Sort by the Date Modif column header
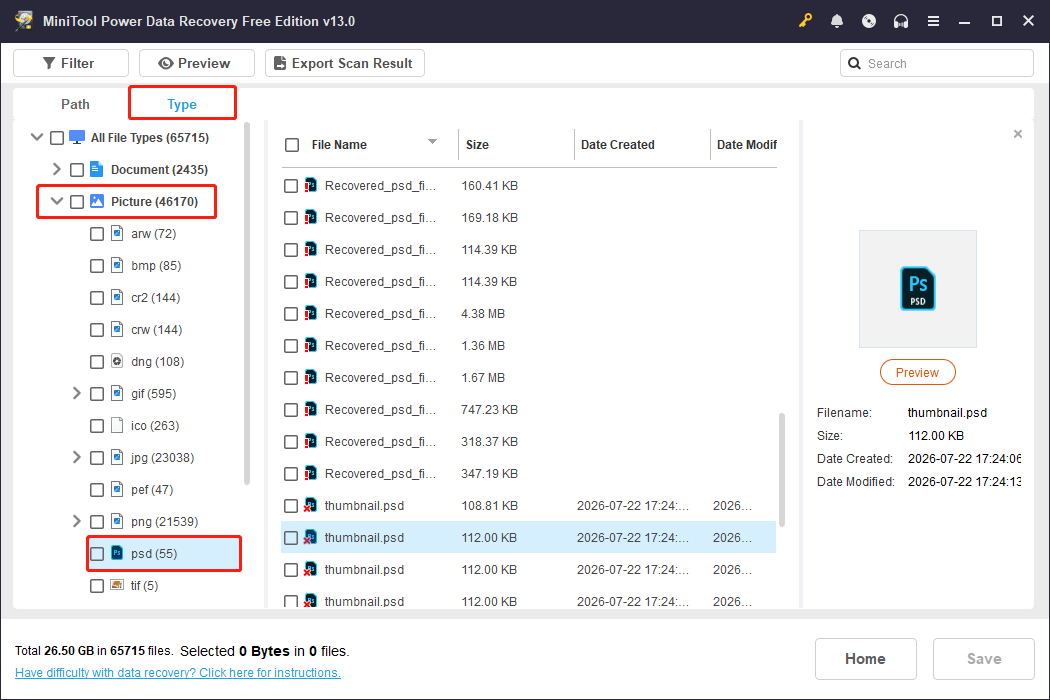1050x700 pixels. (x=745, y=145)
